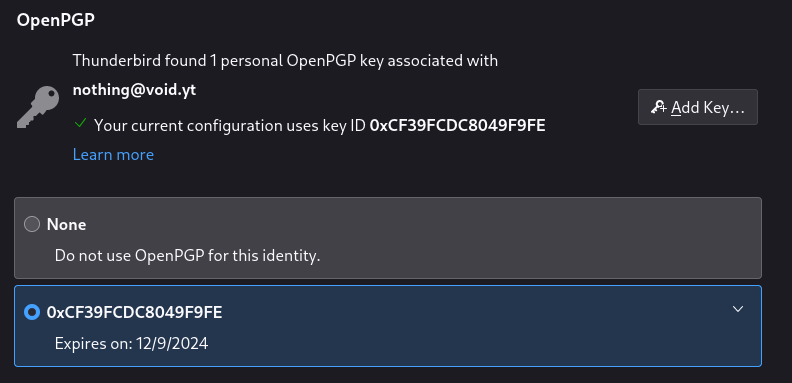The width and height of the screenshot is (792, 383).
Task: Expand key details with the chevron arrow
Action: [738, 309]
